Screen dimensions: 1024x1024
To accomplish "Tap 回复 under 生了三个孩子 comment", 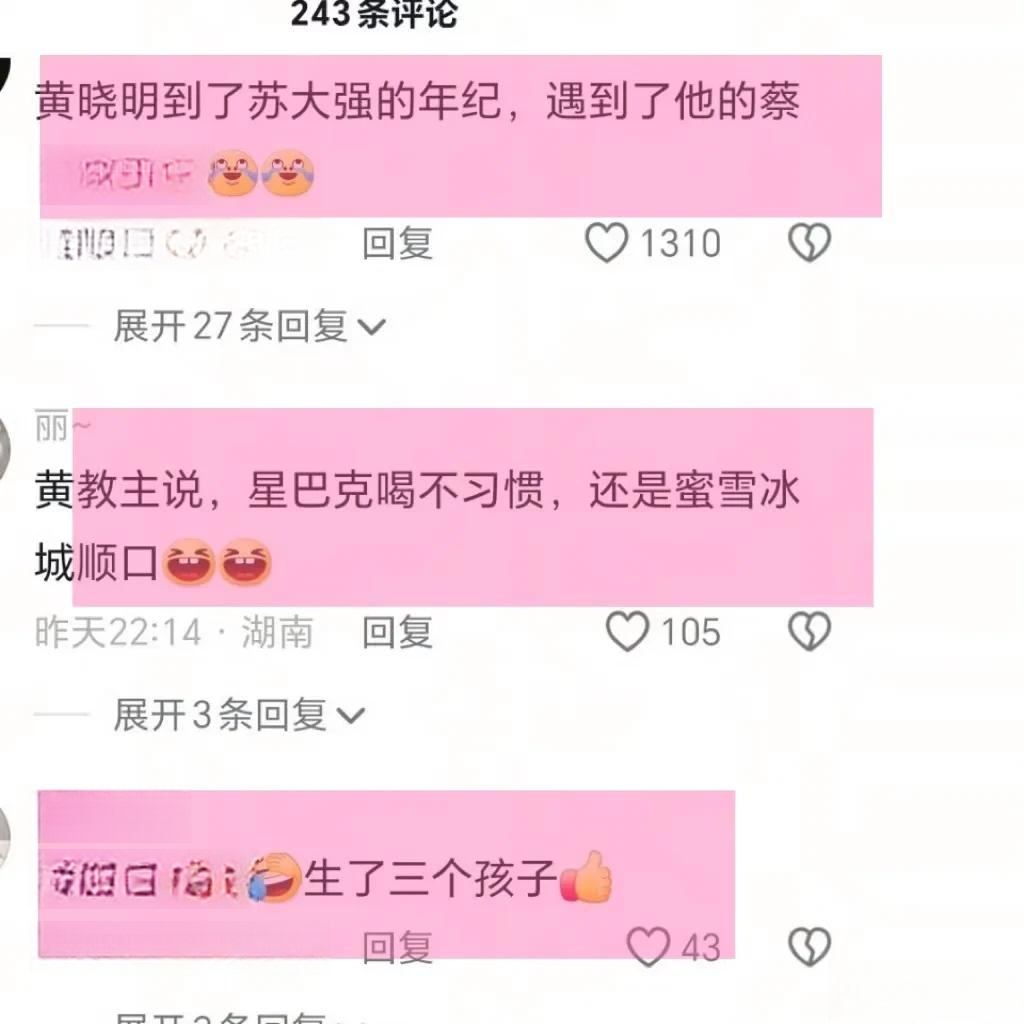I will [397, 947].
